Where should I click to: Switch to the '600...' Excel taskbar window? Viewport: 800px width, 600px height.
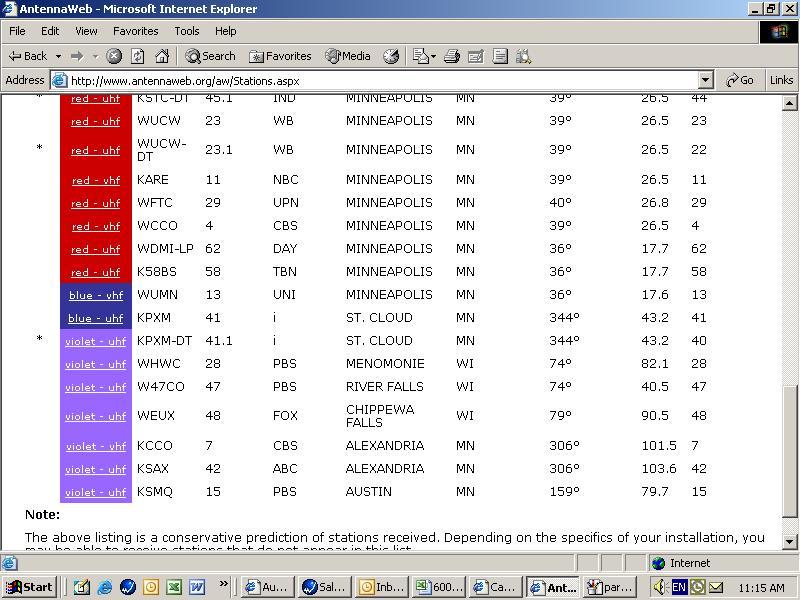[438, 587]
